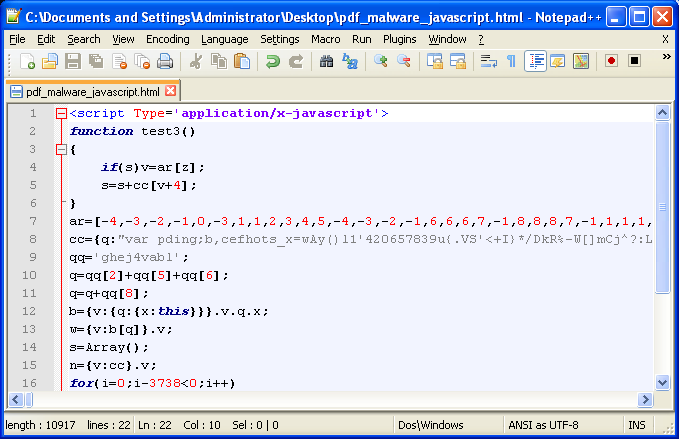The image size is (679, 439).
Task: Toggle show all characters pilcrow button
Action: [511, 62]
